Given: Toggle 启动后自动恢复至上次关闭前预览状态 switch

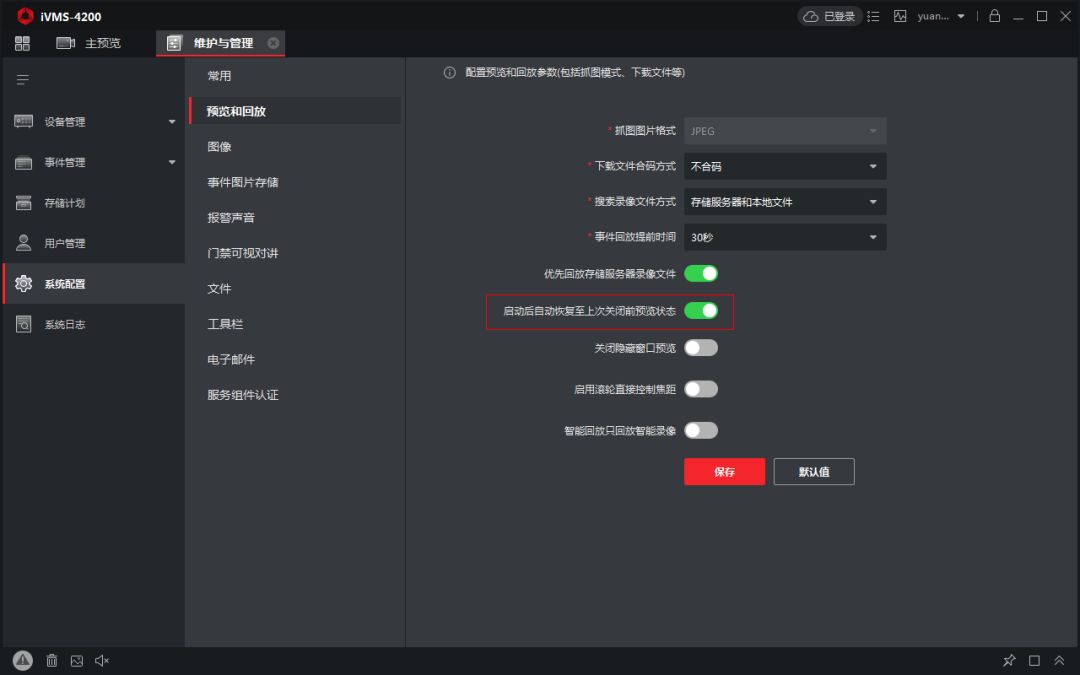Looking at the screenshot, I should [701, 311].
